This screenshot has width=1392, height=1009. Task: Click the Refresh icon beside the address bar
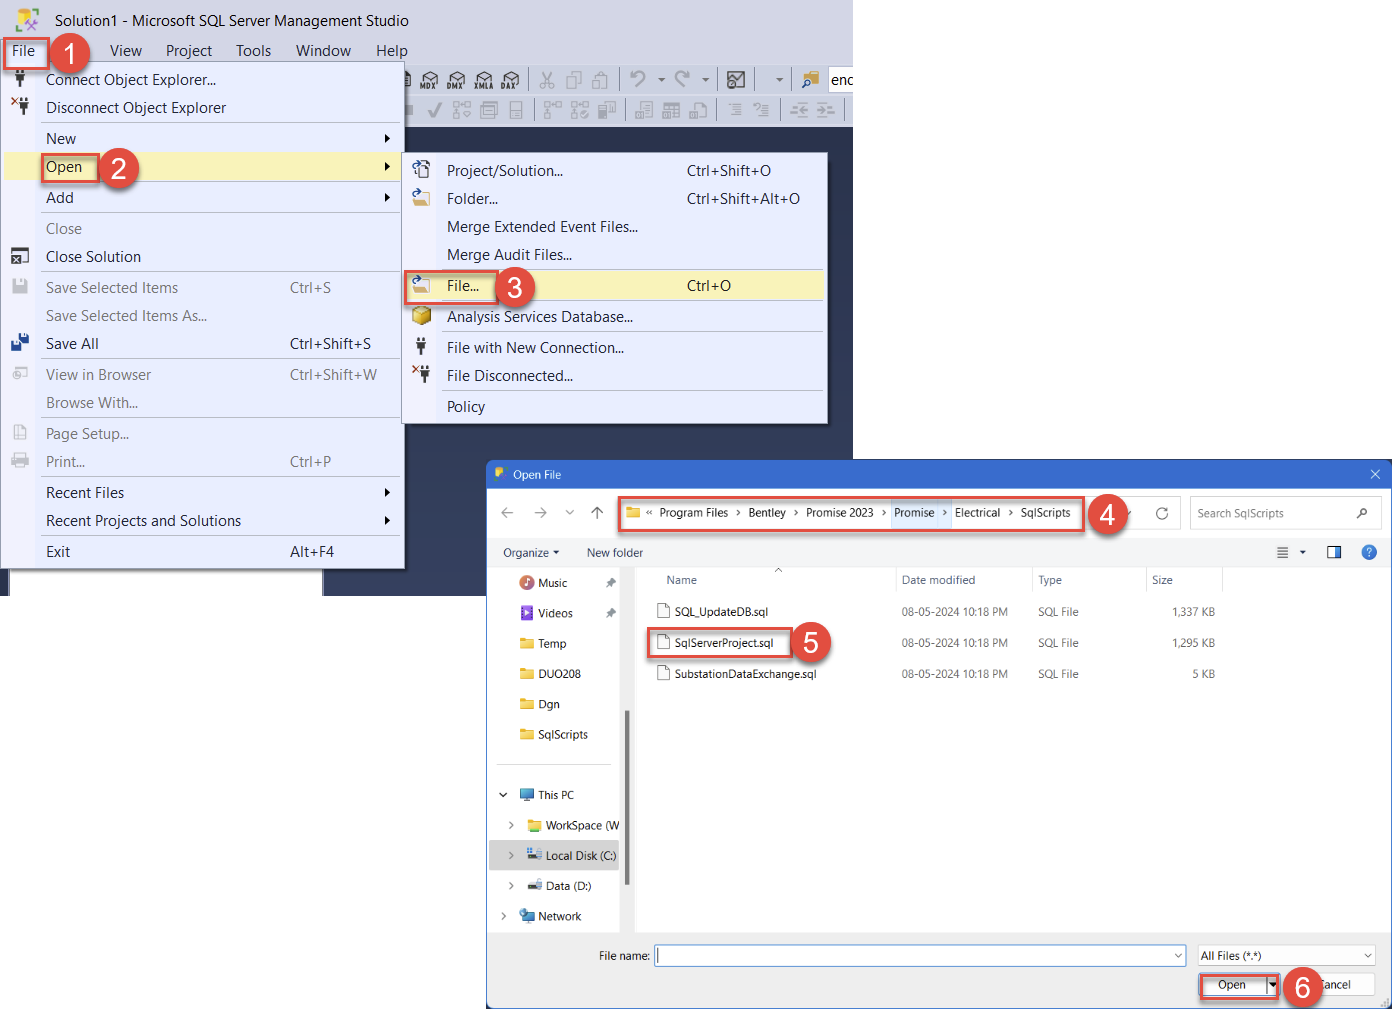click(1162, 513)
